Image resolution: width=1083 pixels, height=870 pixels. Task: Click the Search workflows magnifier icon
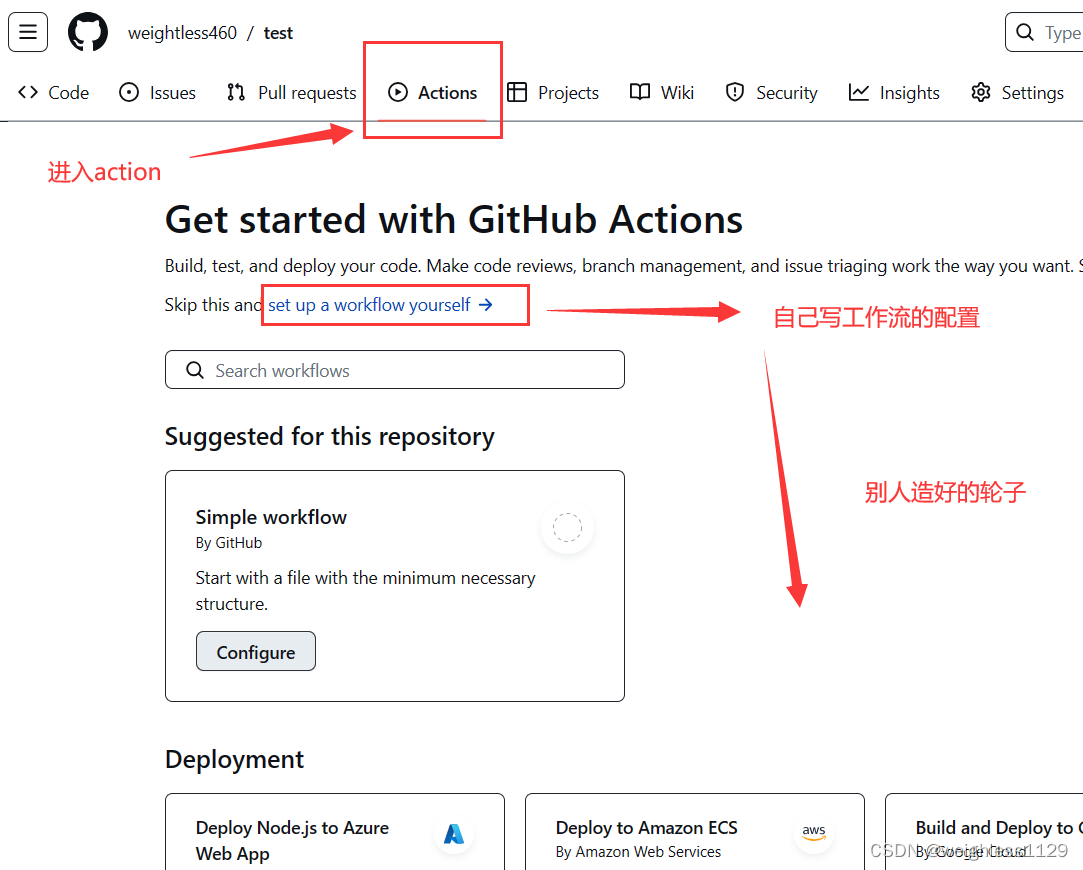(x=195, y=371)
